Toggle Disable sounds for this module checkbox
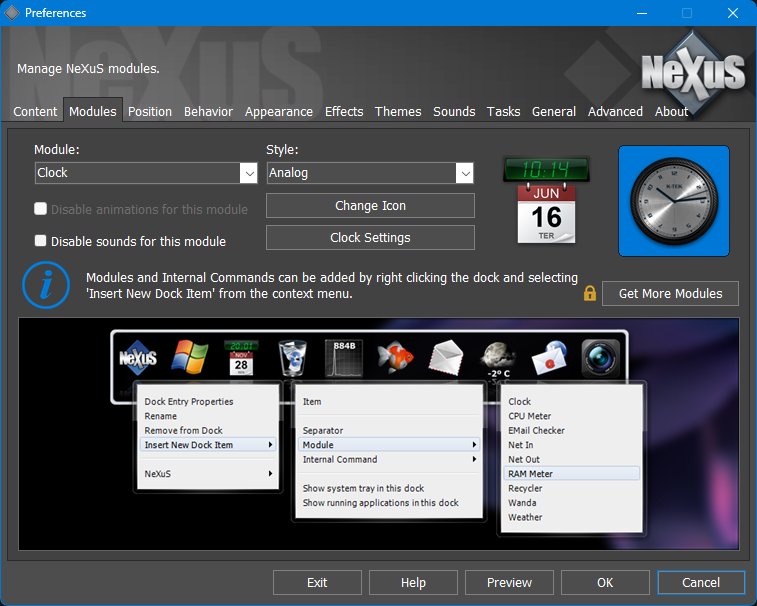The width and height of the screenshot is (757, 606). (41, 240)
